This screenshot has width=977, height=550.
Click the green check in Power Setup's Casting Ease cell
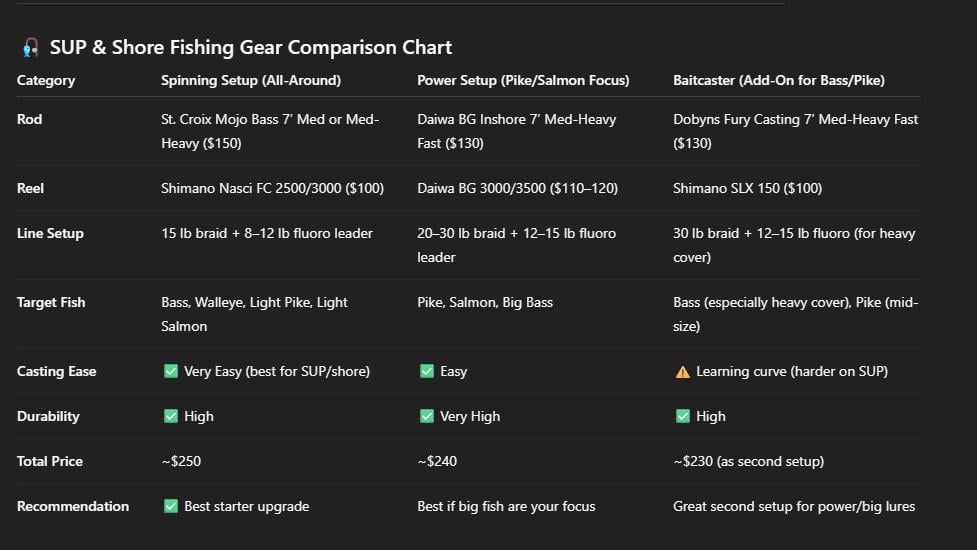[427, 372]
